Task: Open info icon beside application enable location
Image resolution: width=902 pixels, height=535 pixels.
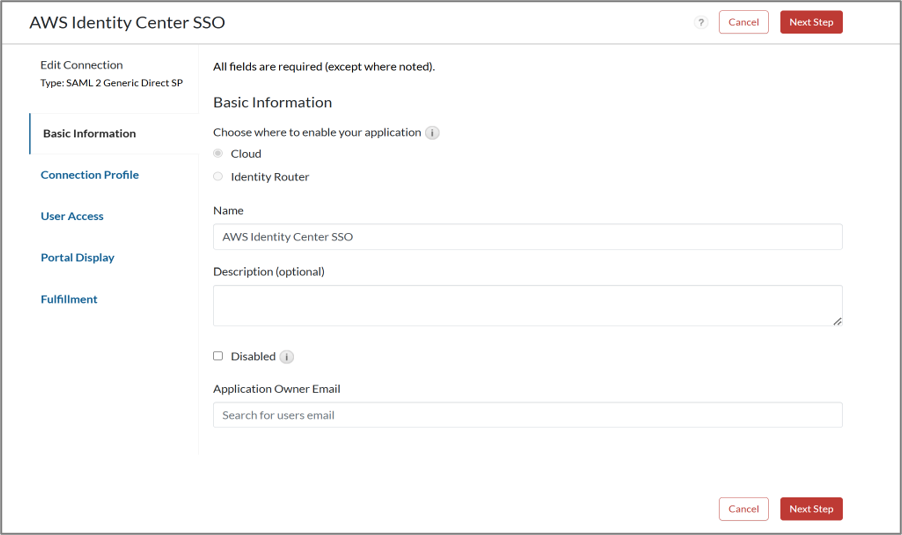Action: tap(432, 133)
